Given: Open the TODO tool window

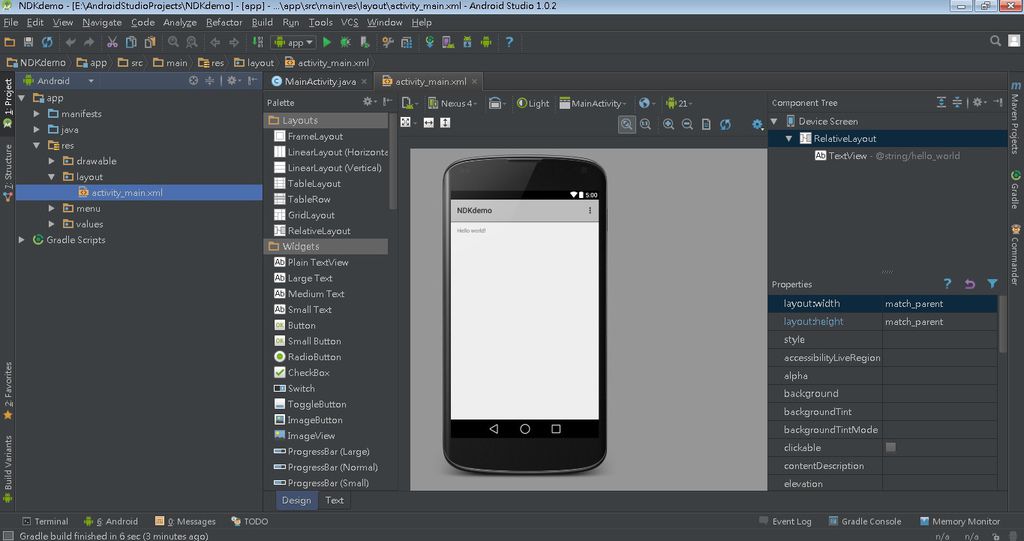Looking at the screenshot, I should (249, 521).
